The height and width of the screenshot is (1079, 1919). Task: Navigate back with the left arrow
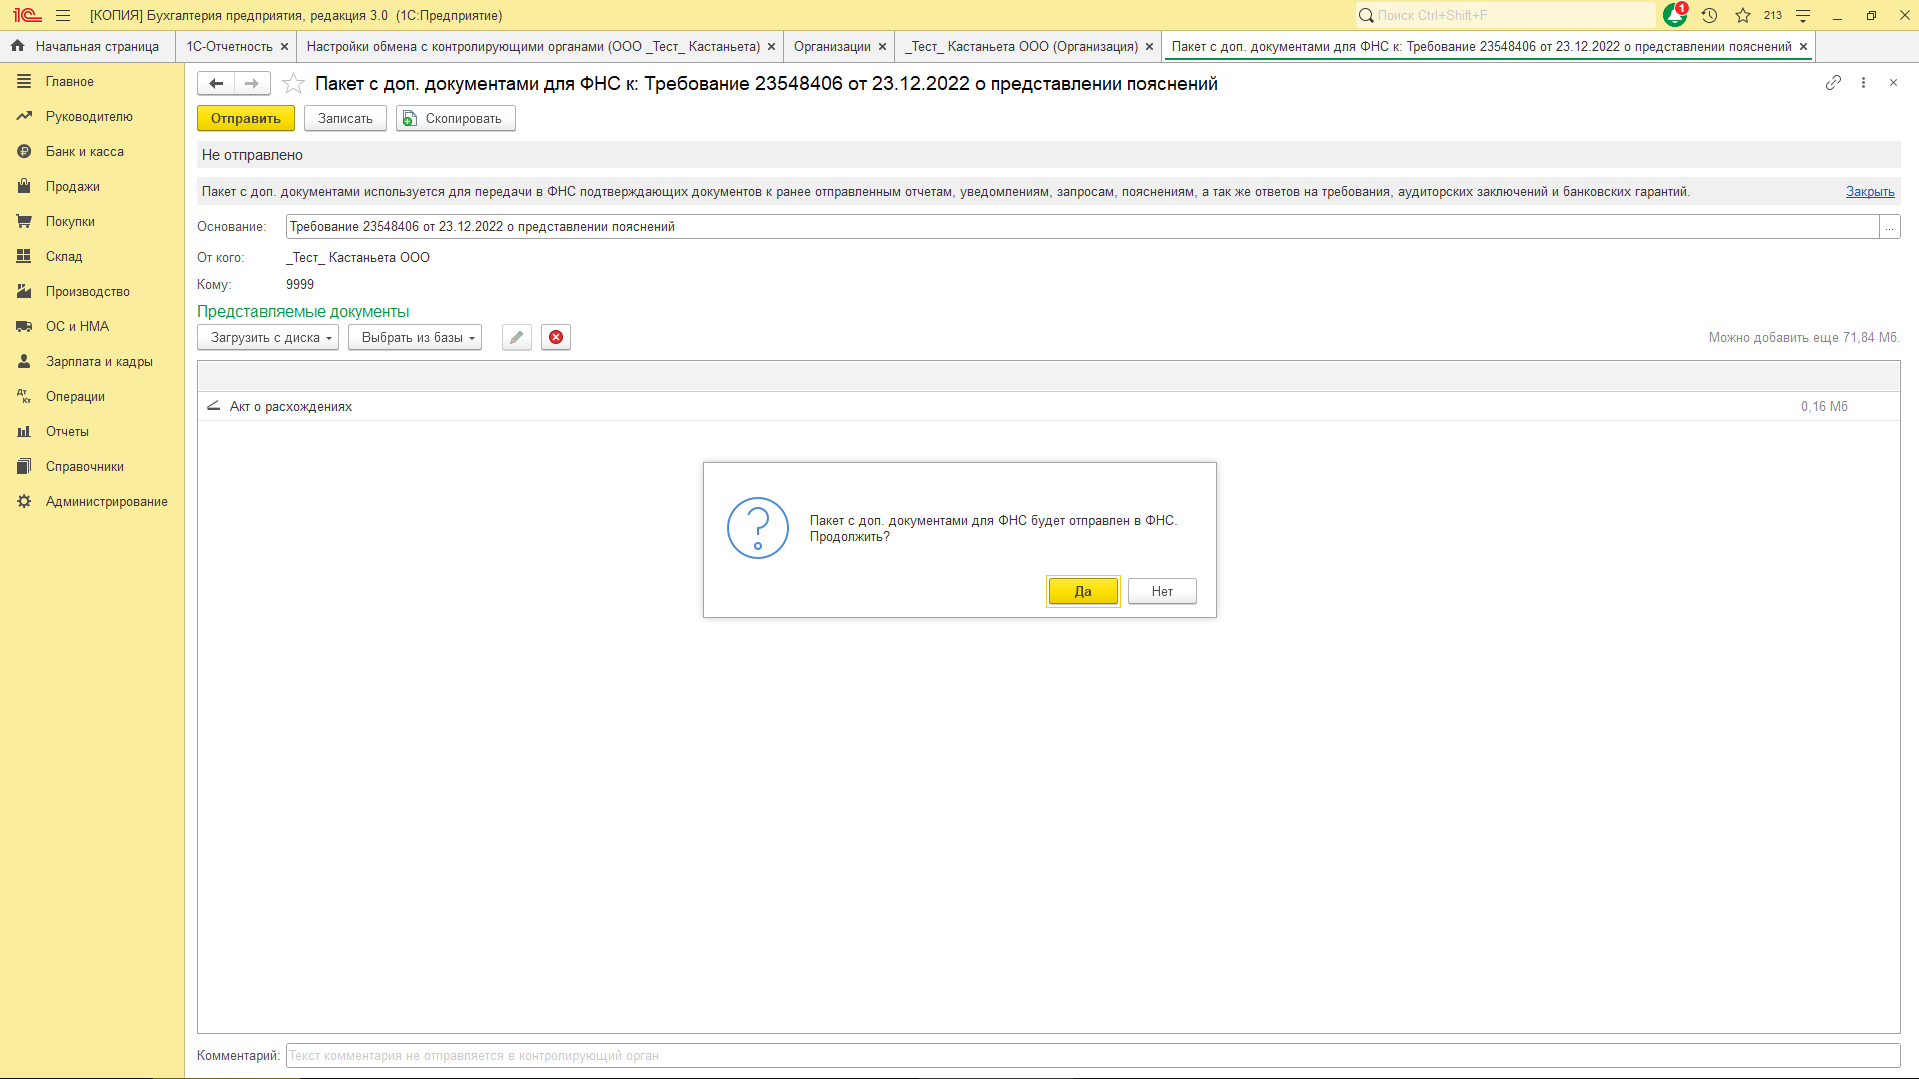216,84
